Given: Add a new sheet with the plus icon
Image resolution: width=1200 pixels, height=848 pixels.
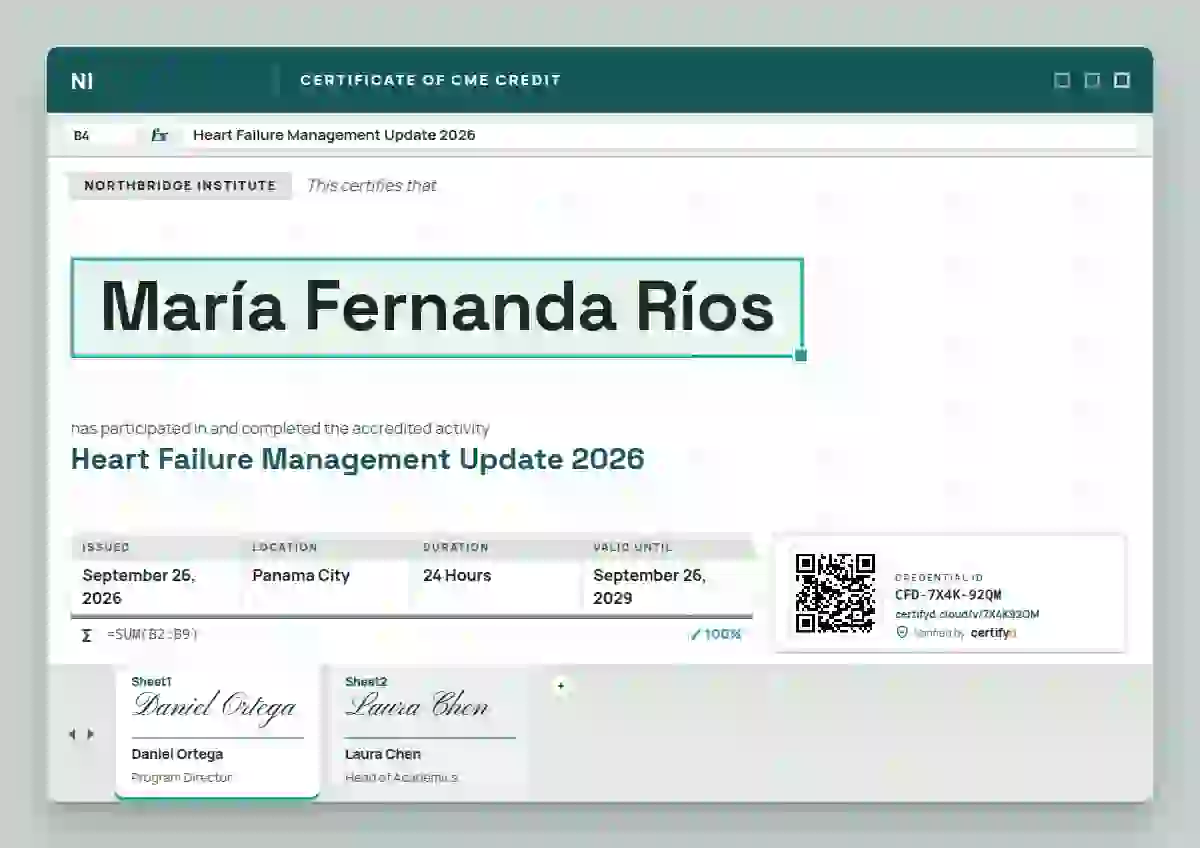Looking at the screenshot, I should 560,686.
